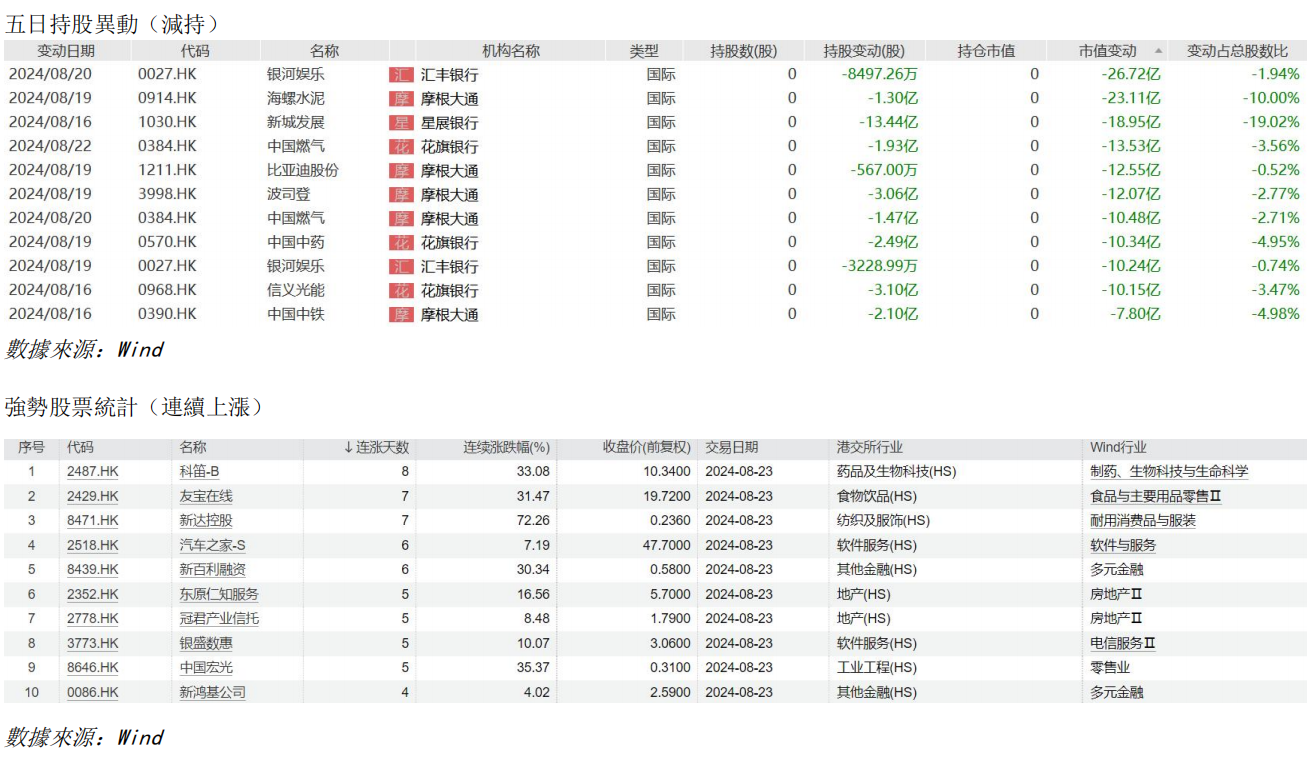Click the 摩根大通 icon in the 波司登 row

pos(401,195)
